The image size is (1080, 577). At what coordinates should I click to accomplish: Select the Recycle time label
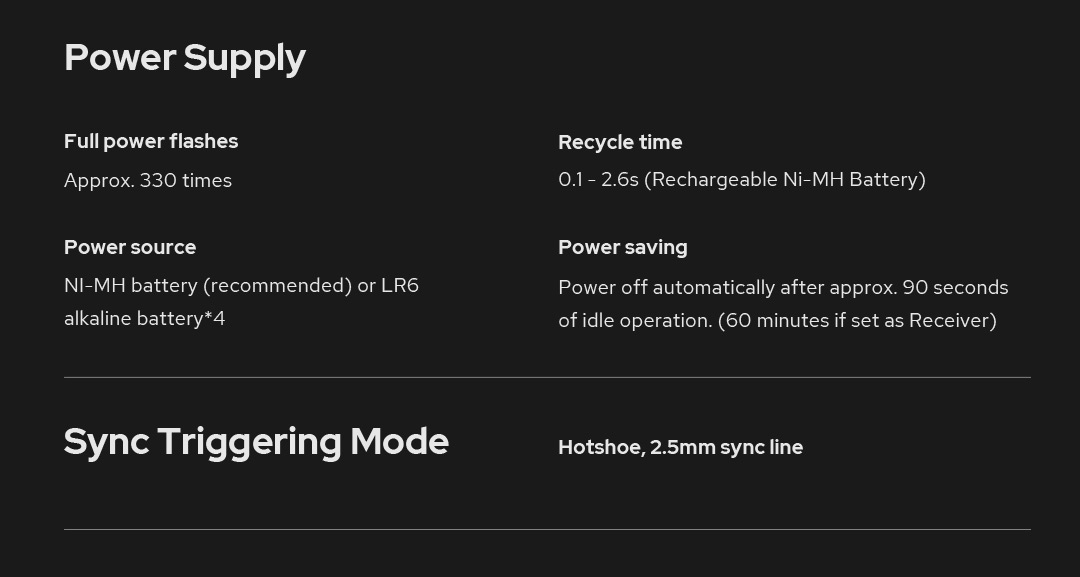[x=620, y=143]
